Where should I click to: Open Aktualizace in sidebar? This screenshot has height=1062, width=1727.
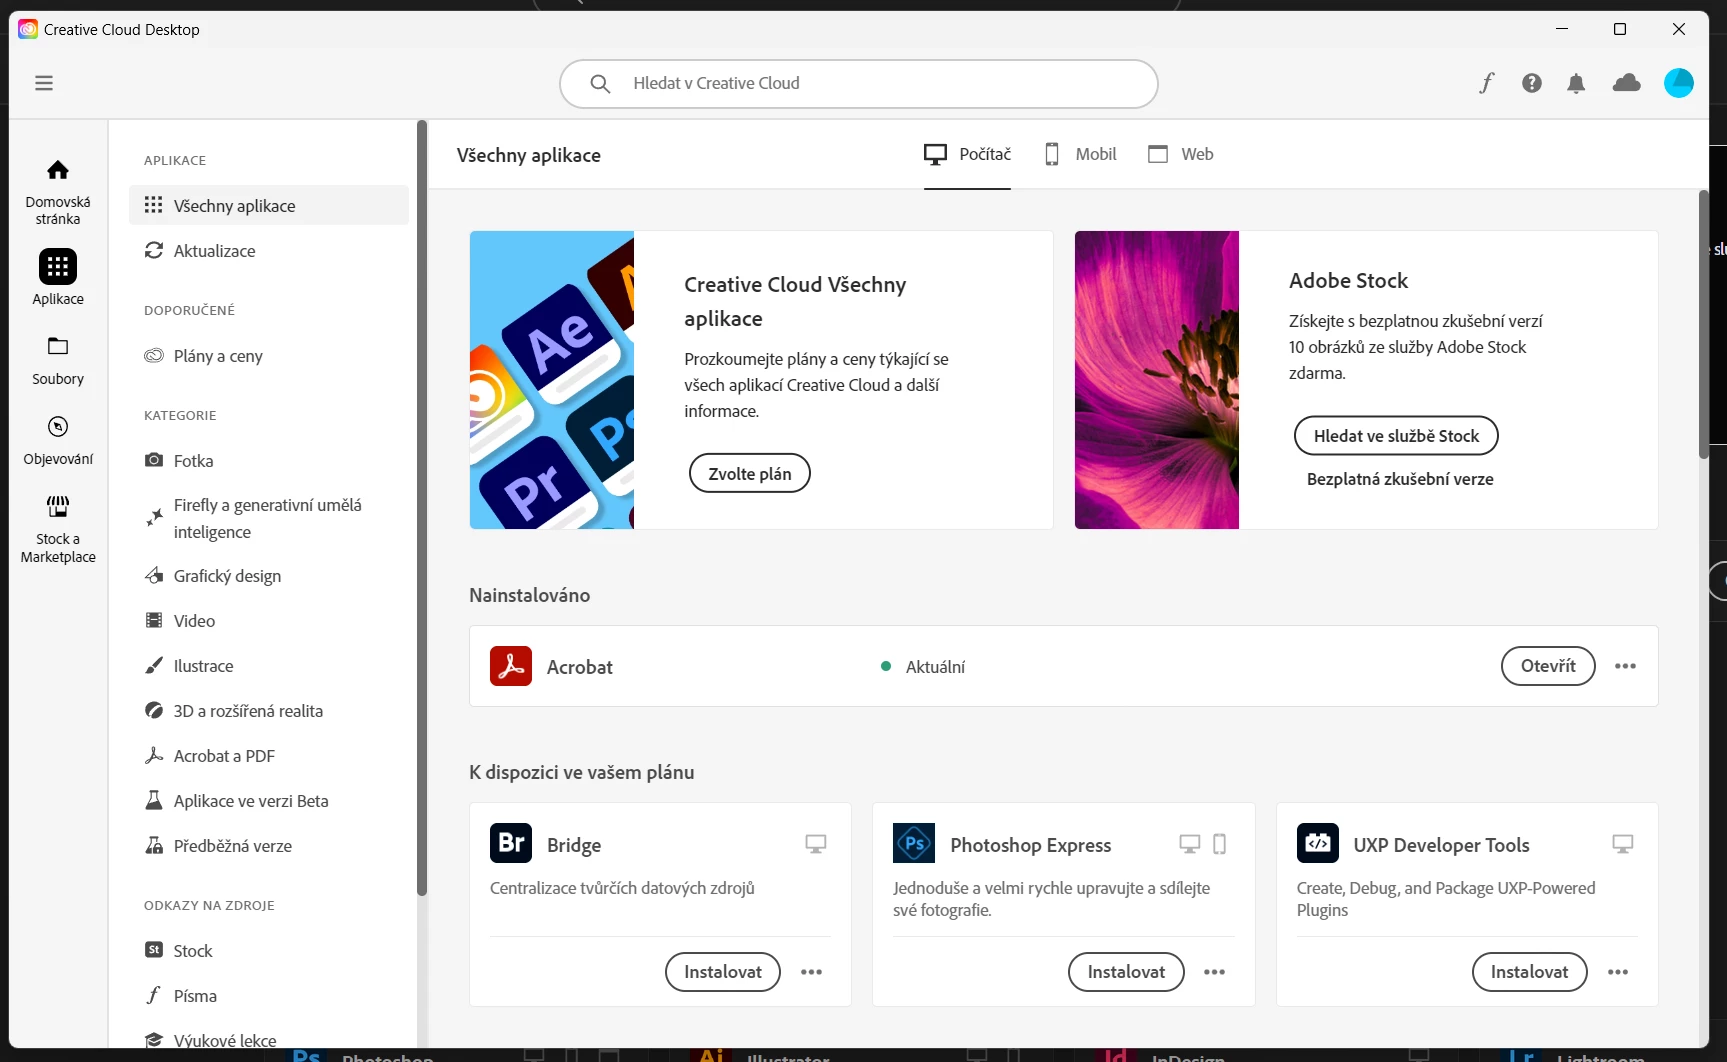point(269,250)
